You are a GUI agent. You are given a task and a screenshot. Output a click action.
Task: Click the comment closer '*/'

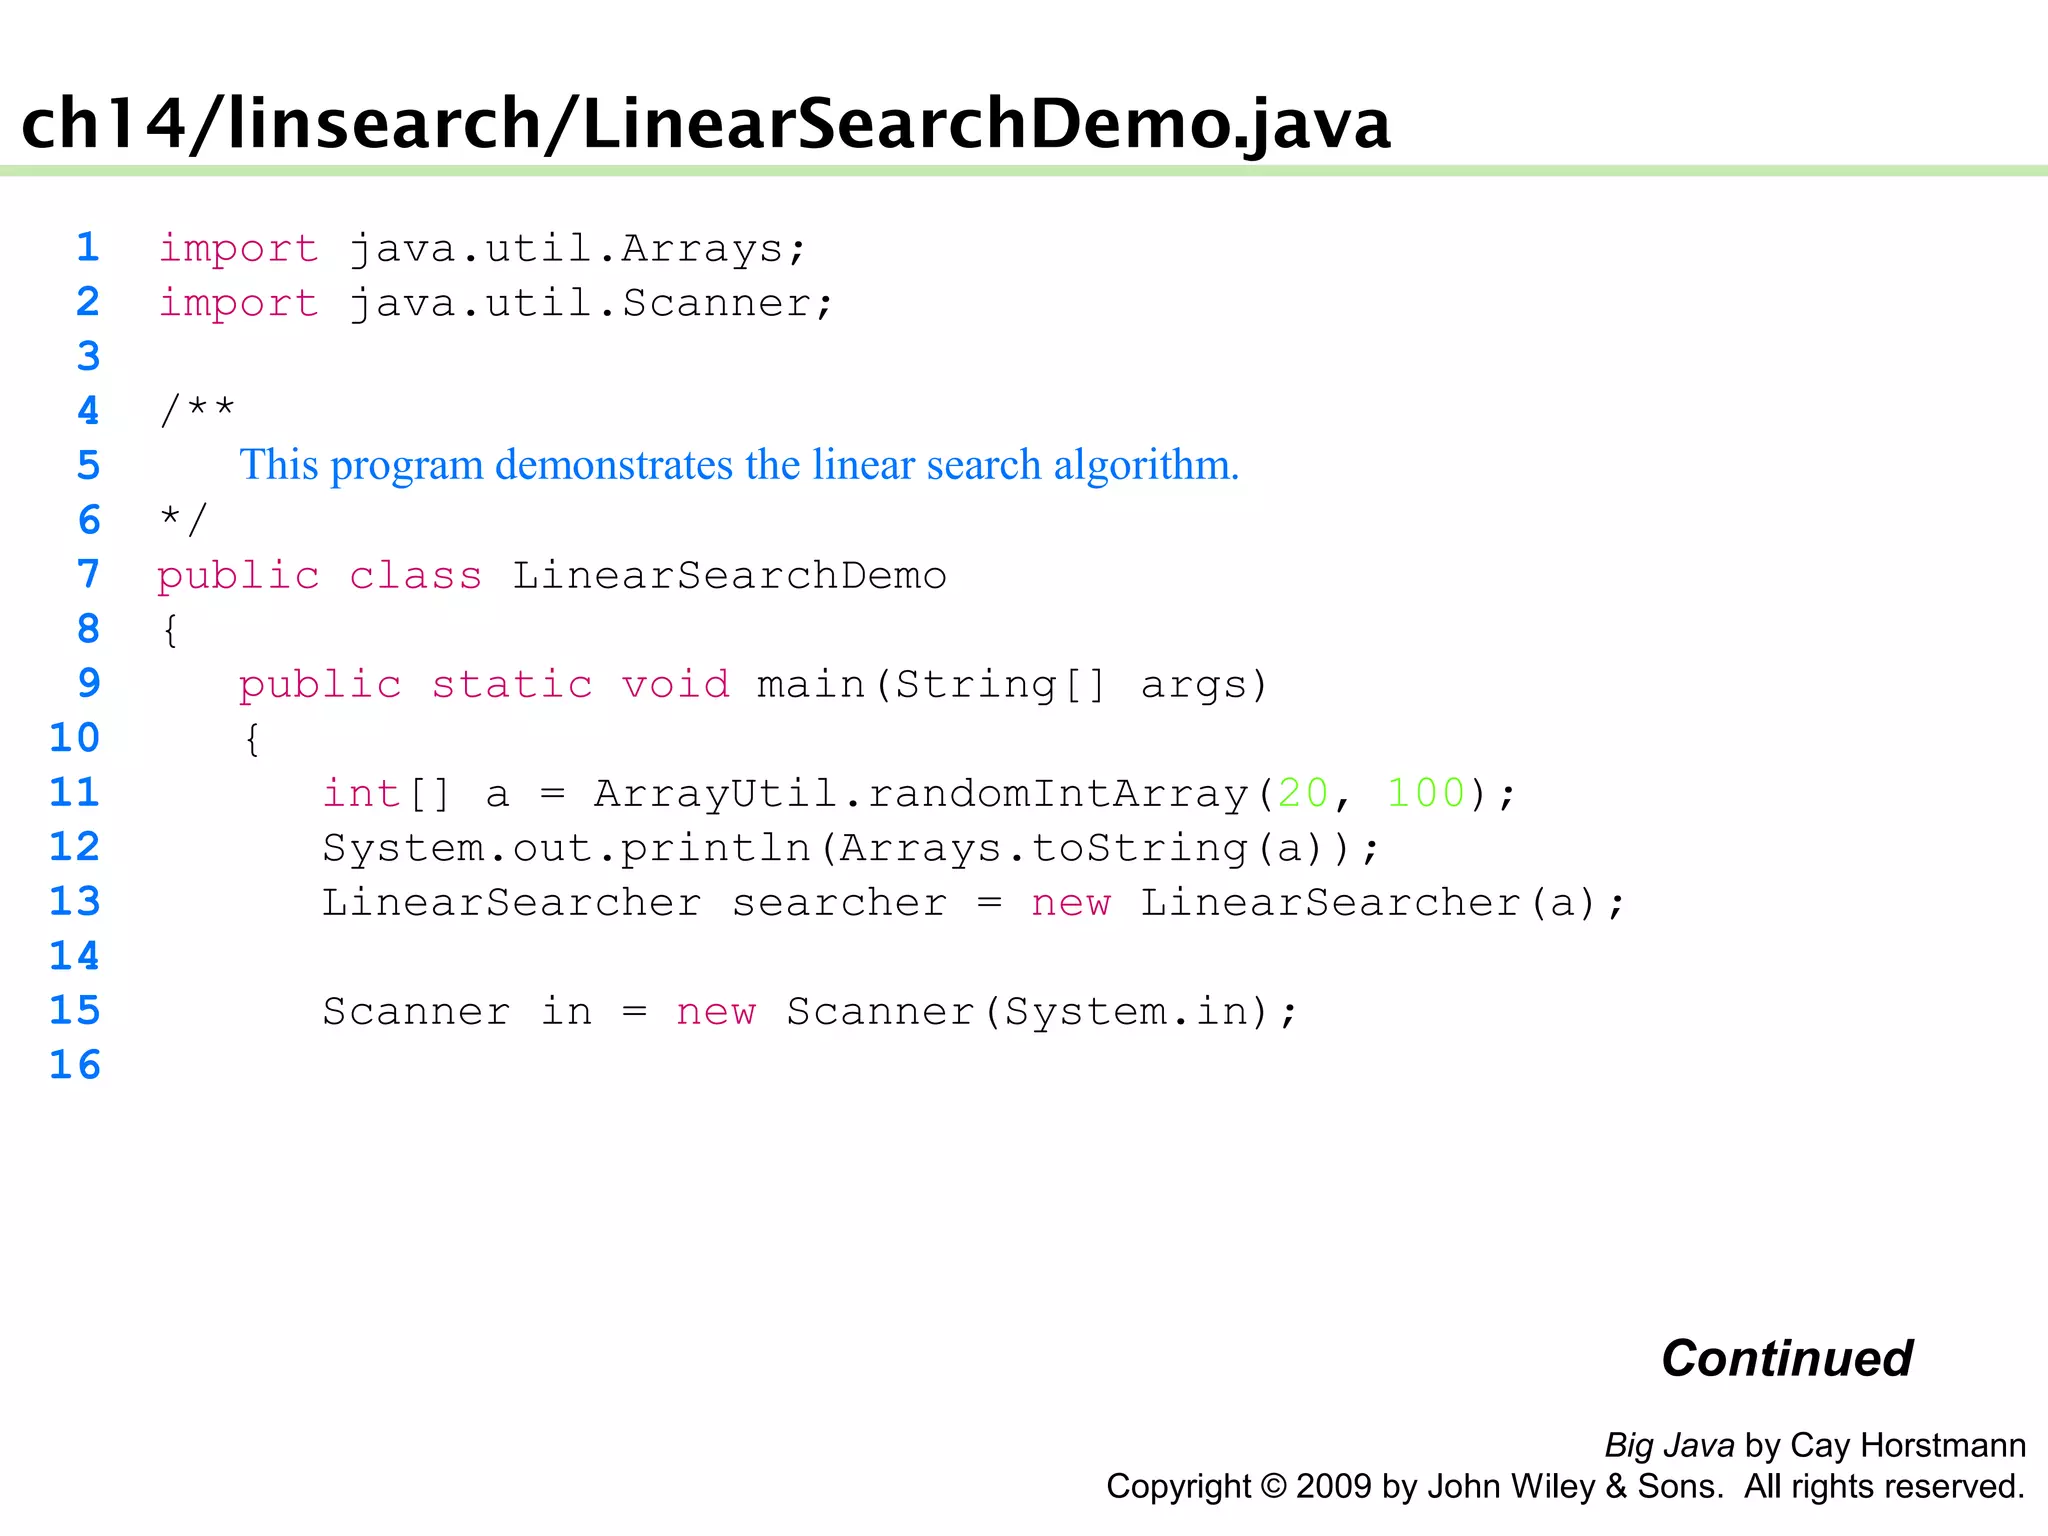point(183,520)
